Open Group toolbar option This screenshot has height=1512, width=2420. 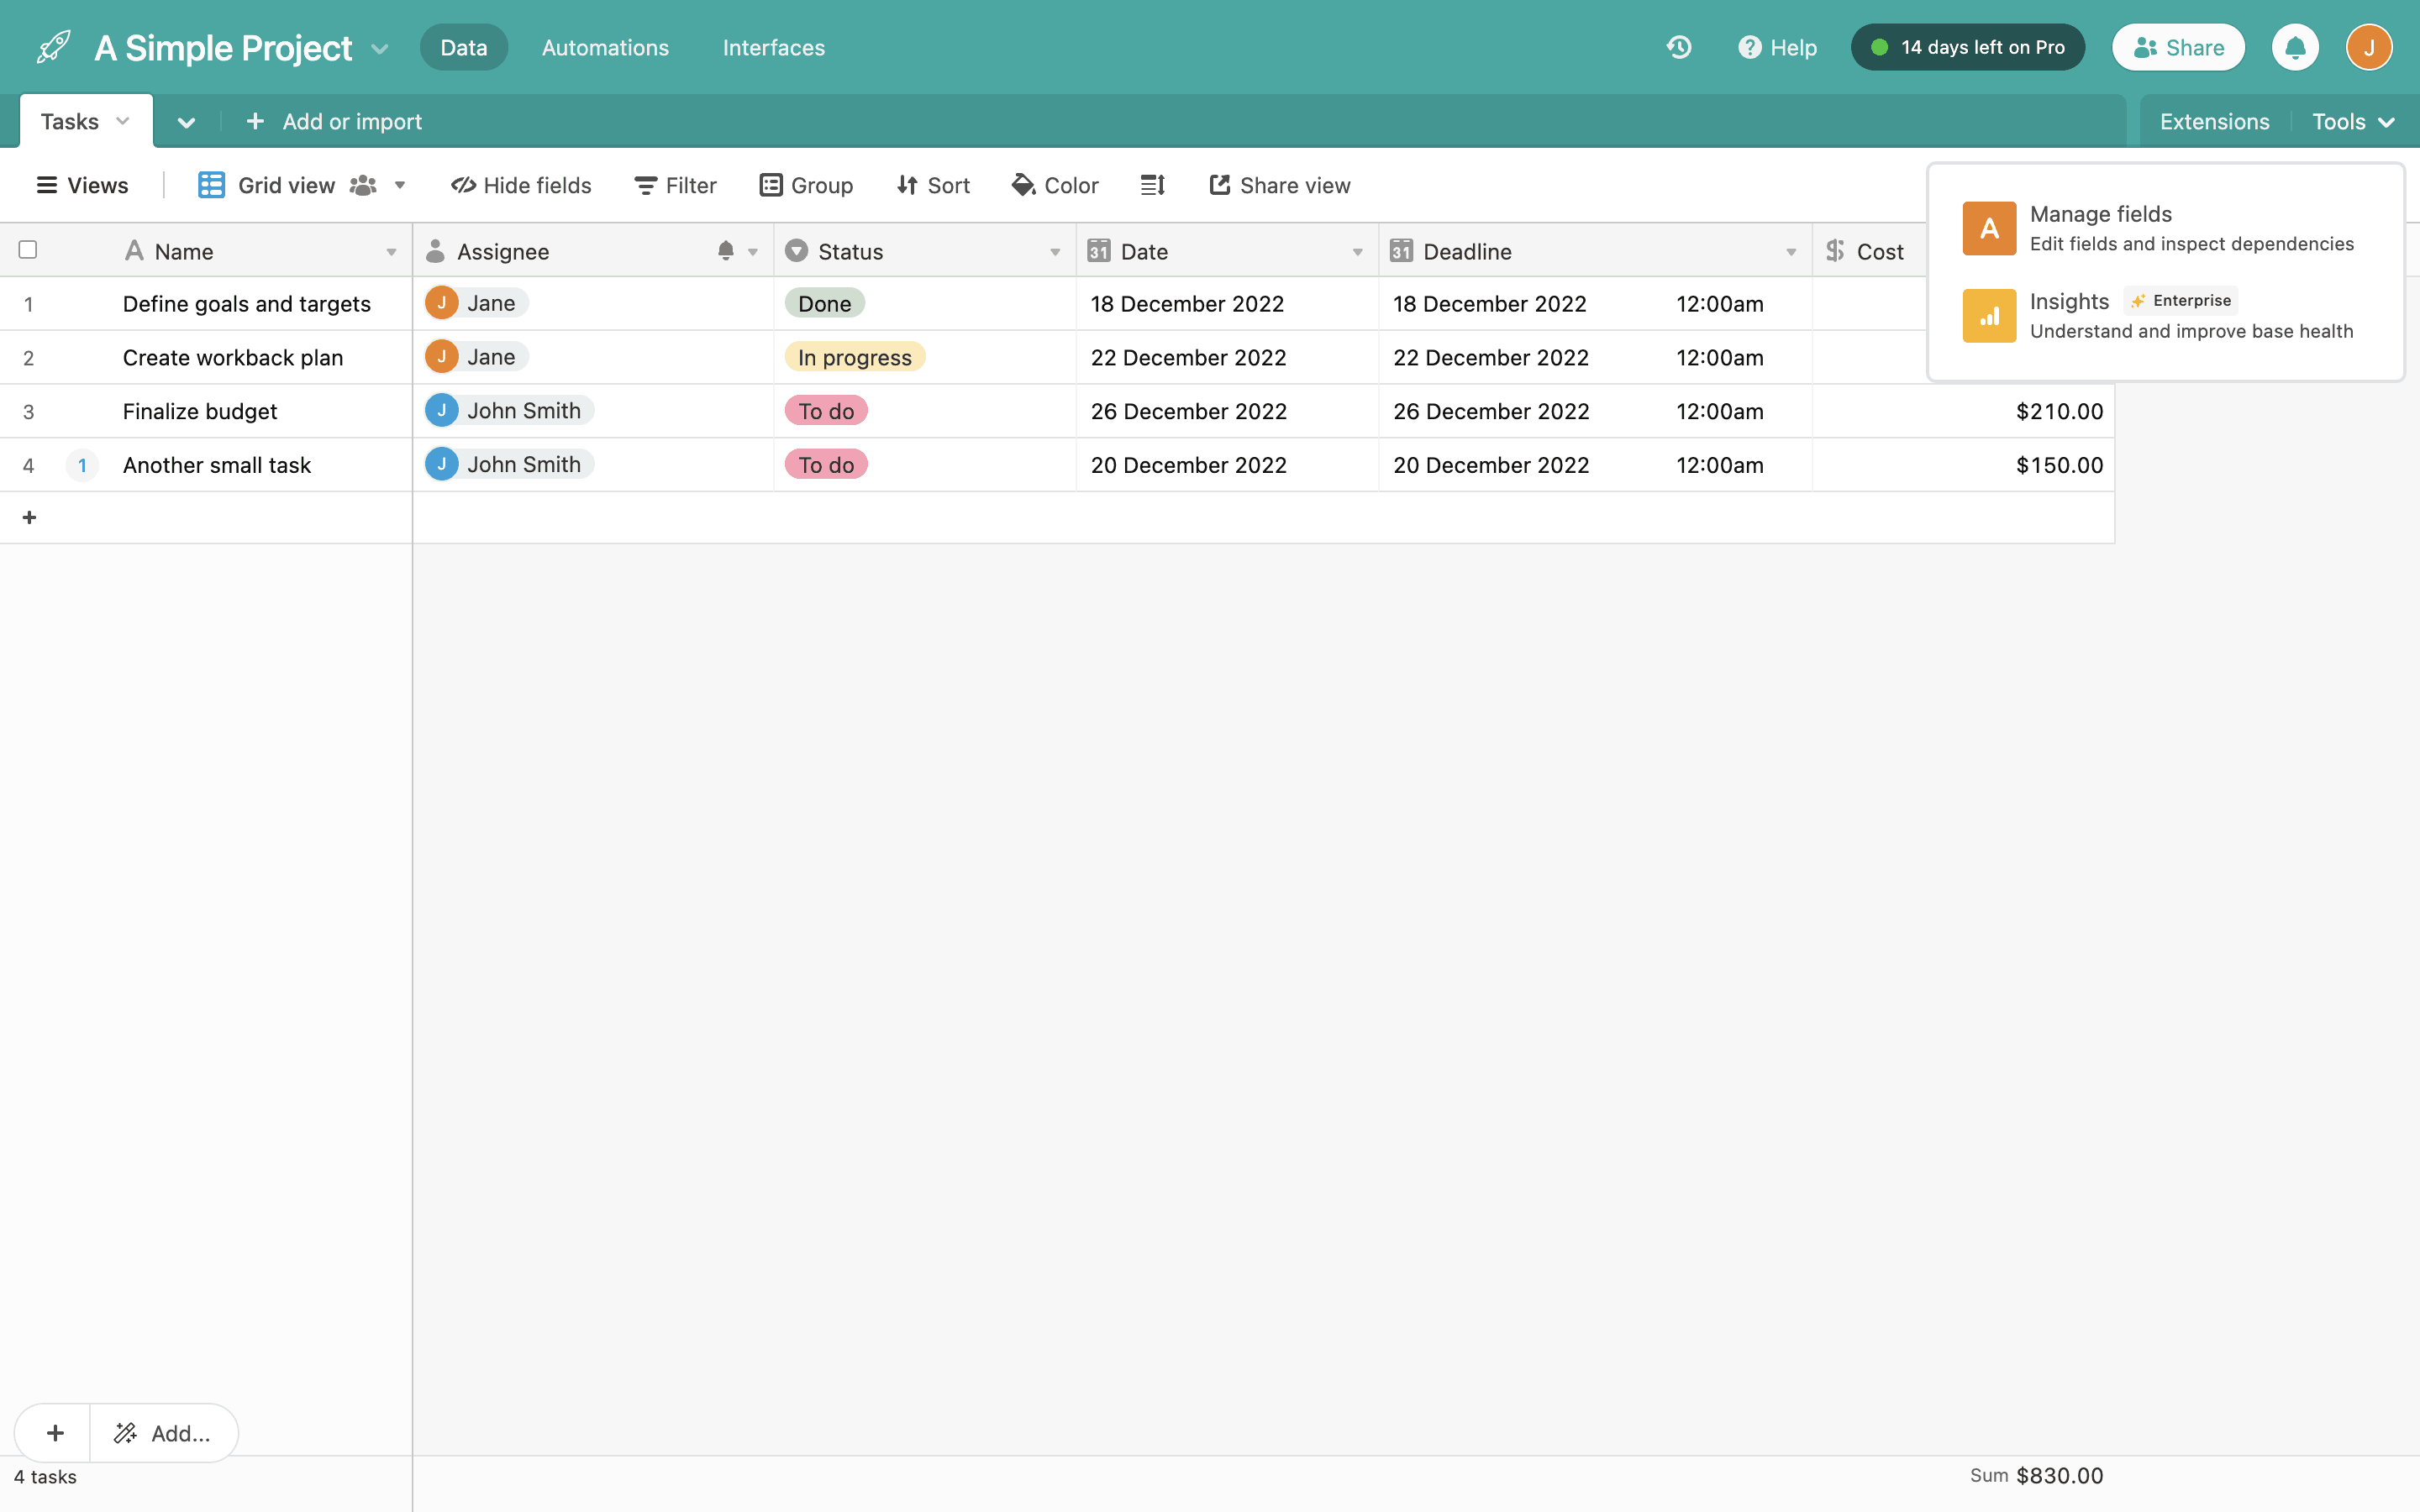(806, 185)
